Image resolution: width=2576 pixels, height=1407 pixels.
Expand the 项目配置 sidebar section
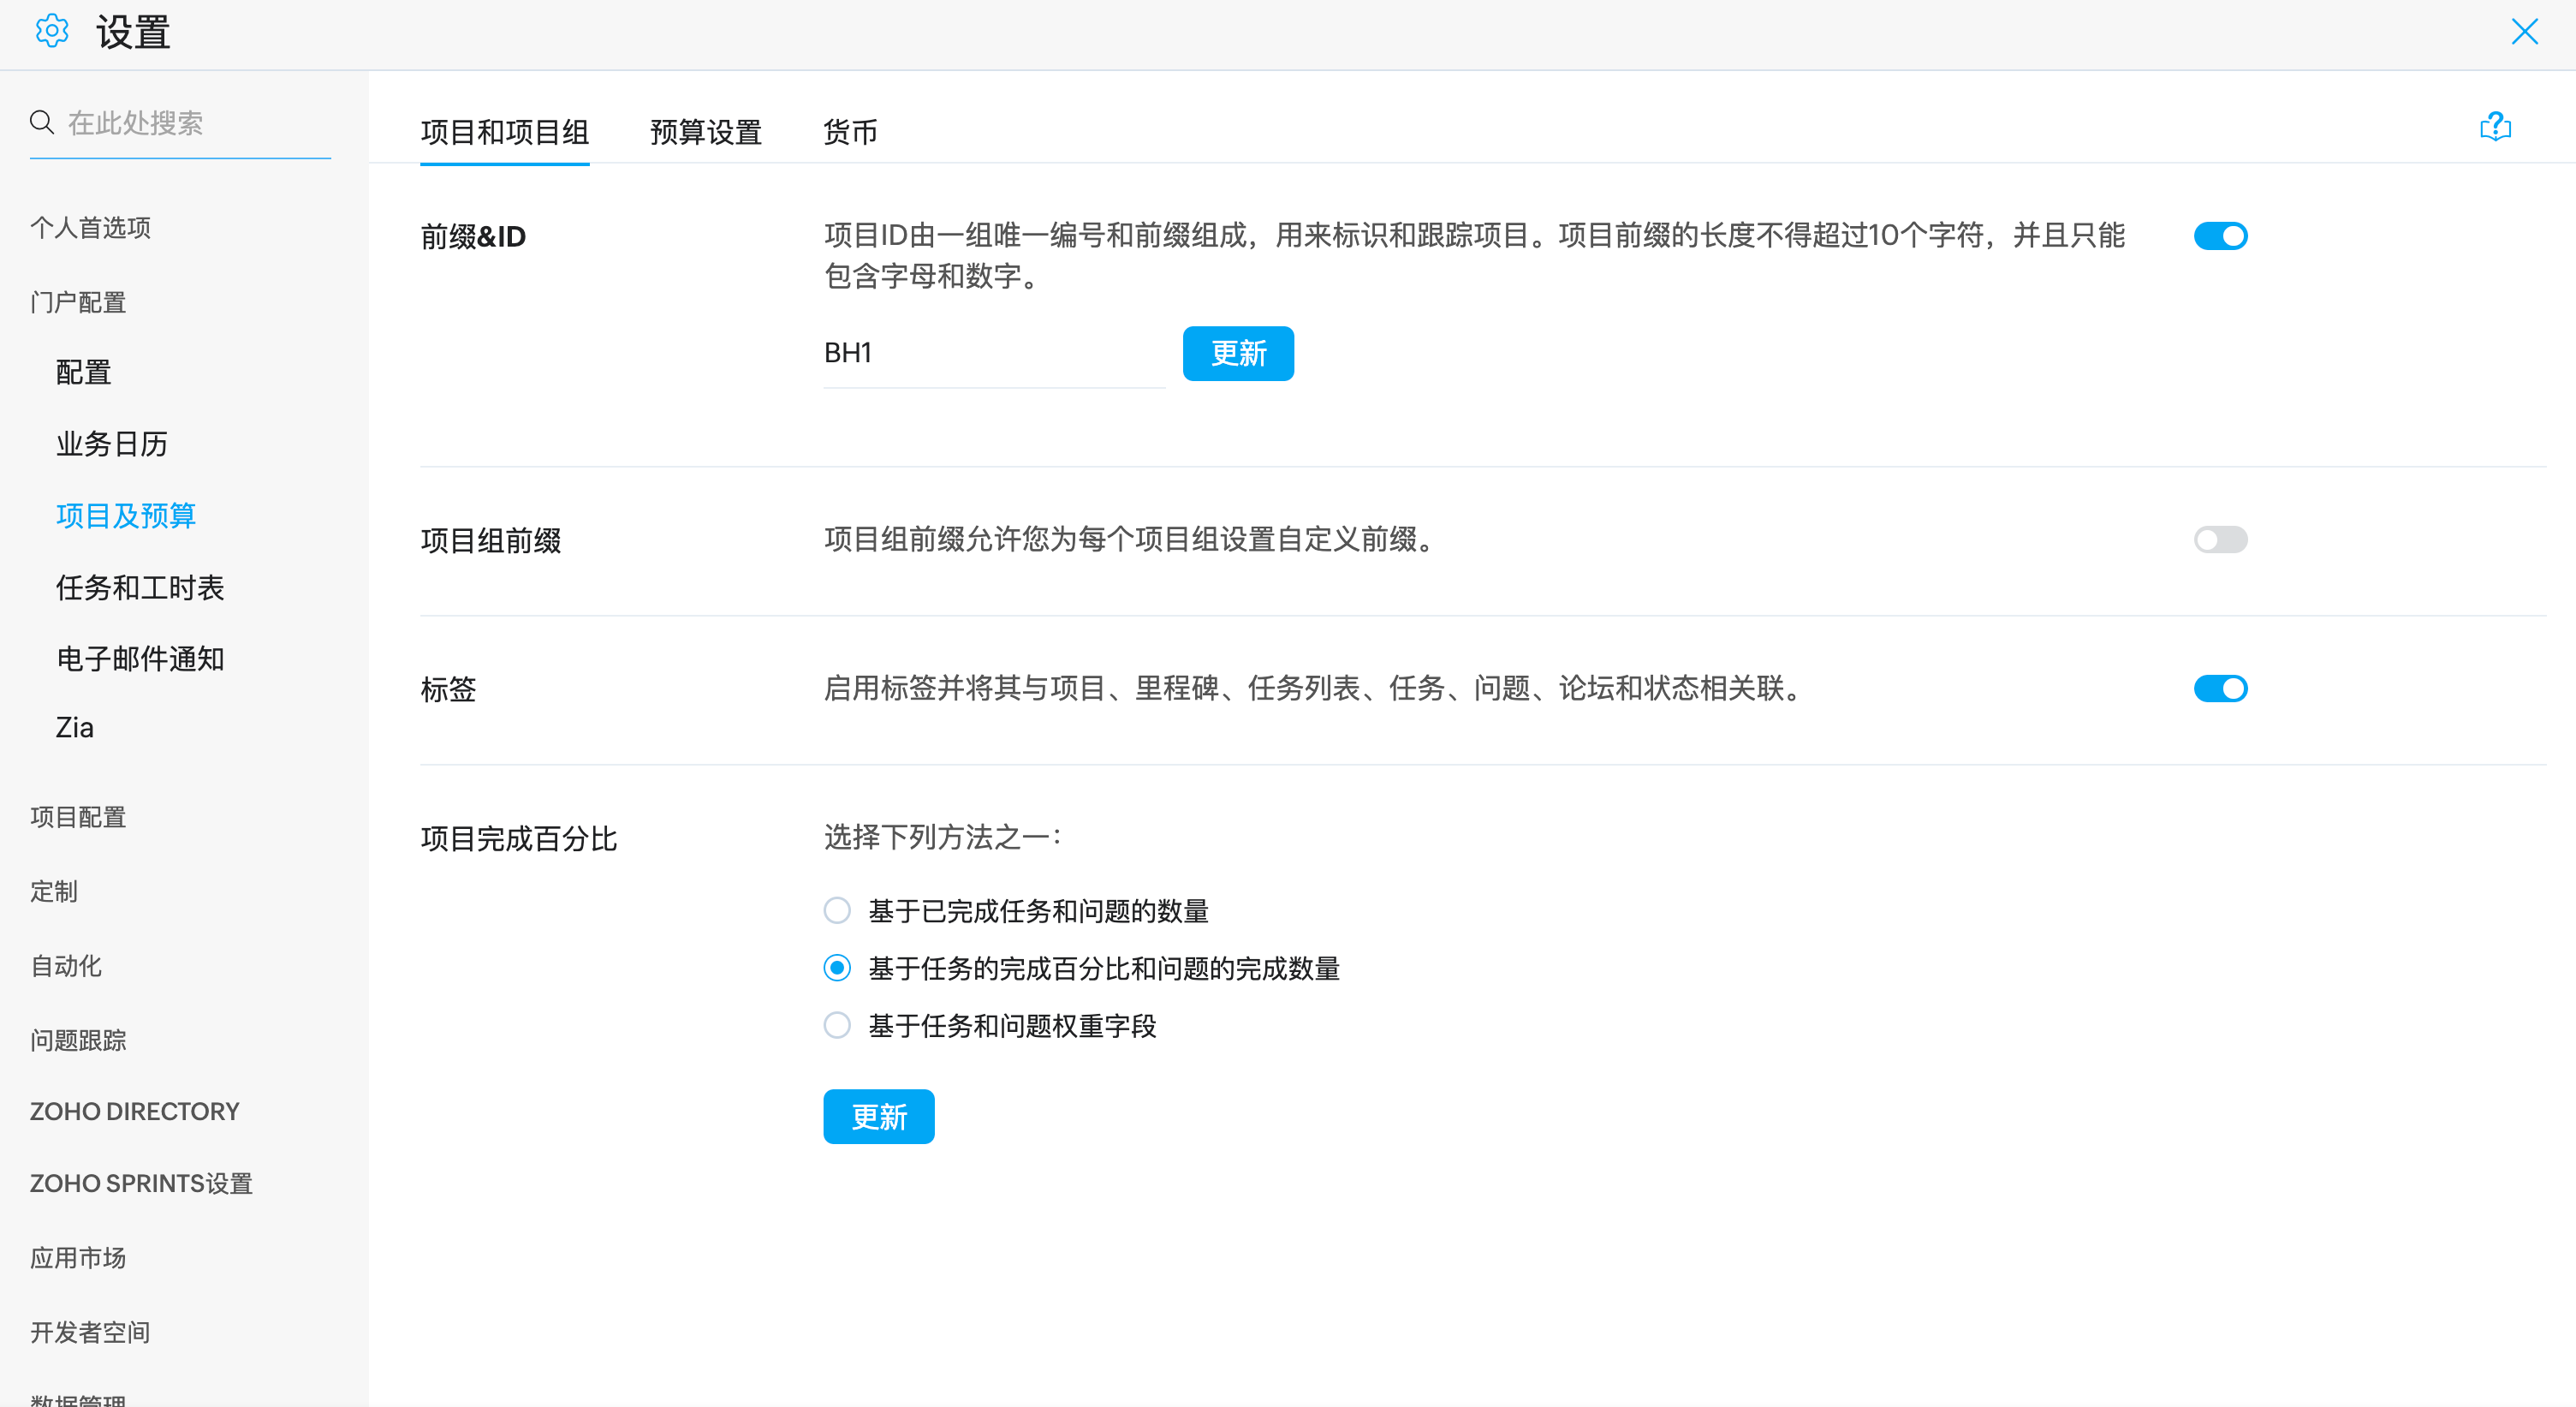tap(78, 817)
